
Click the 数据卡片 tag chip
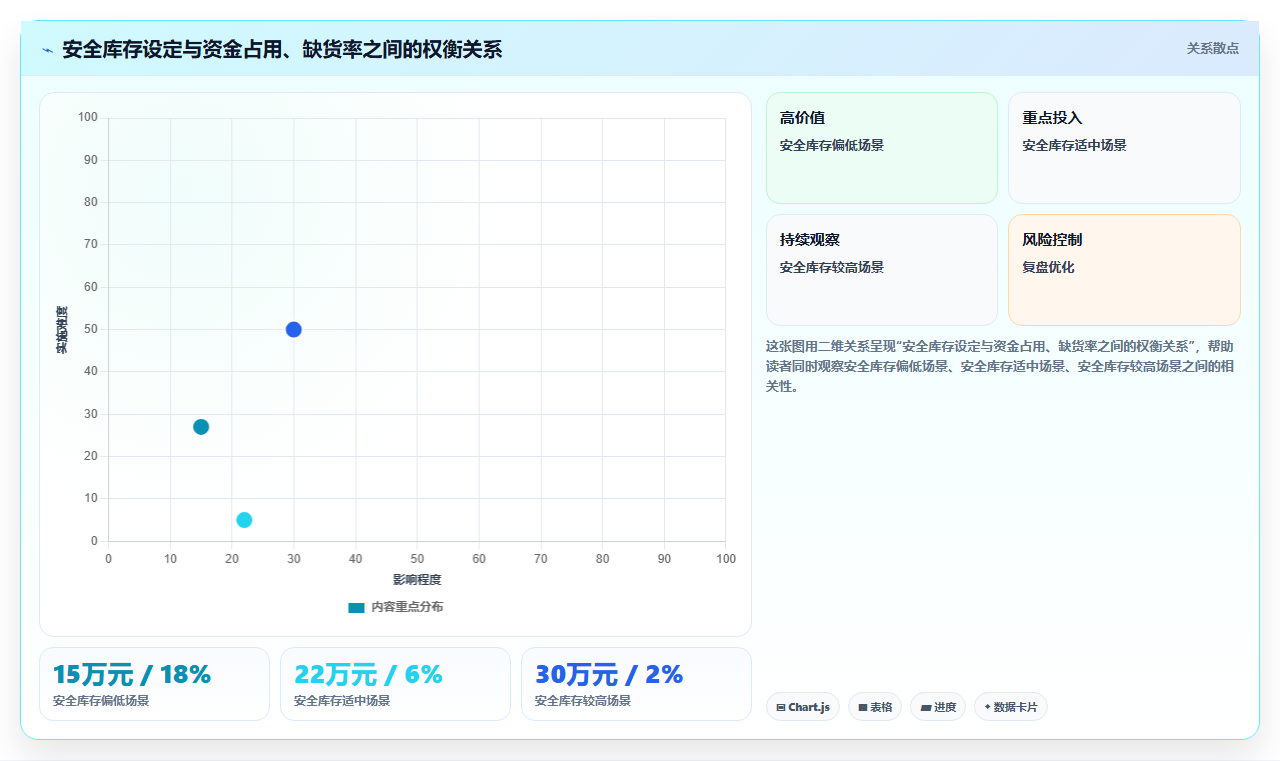[x=1011, y=707]
